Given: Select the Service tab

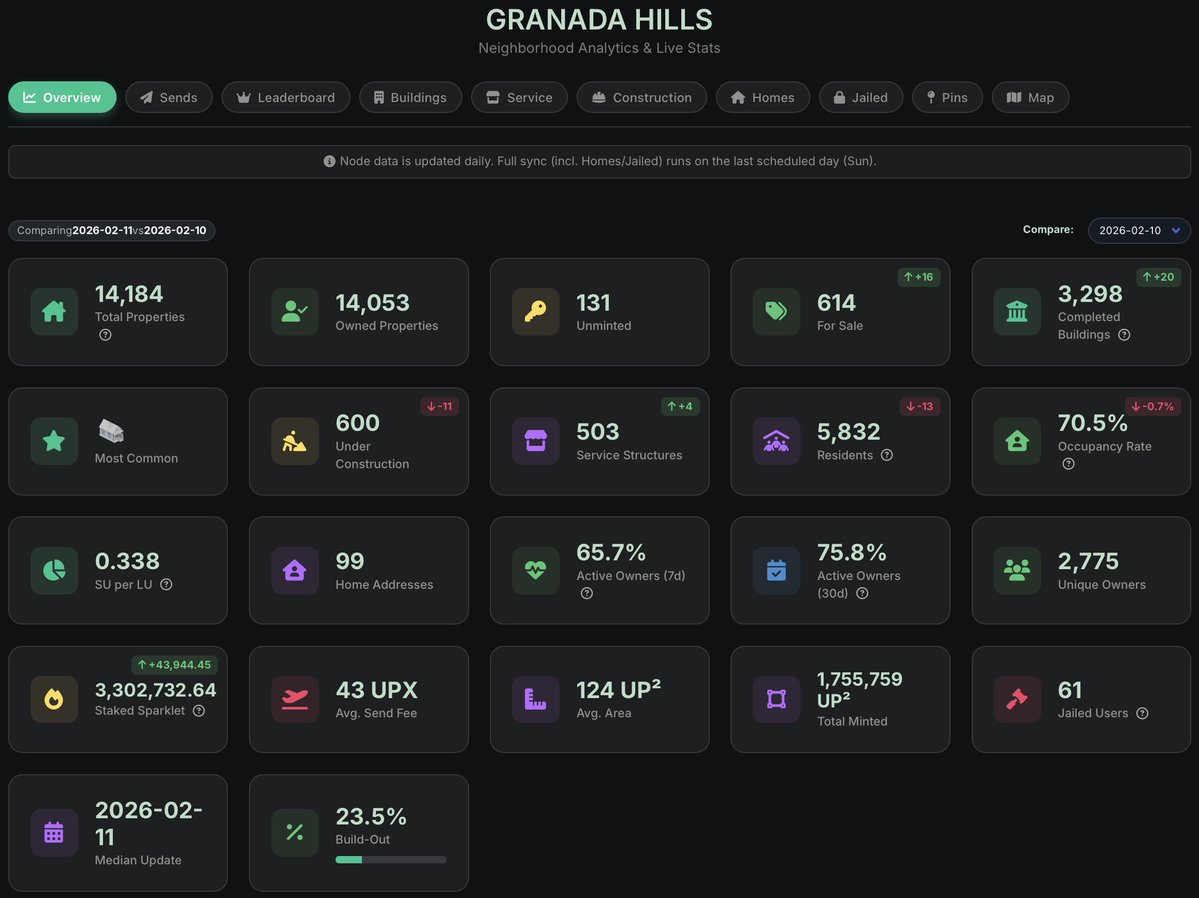Looking at the screenshot, I should point(519,97).
